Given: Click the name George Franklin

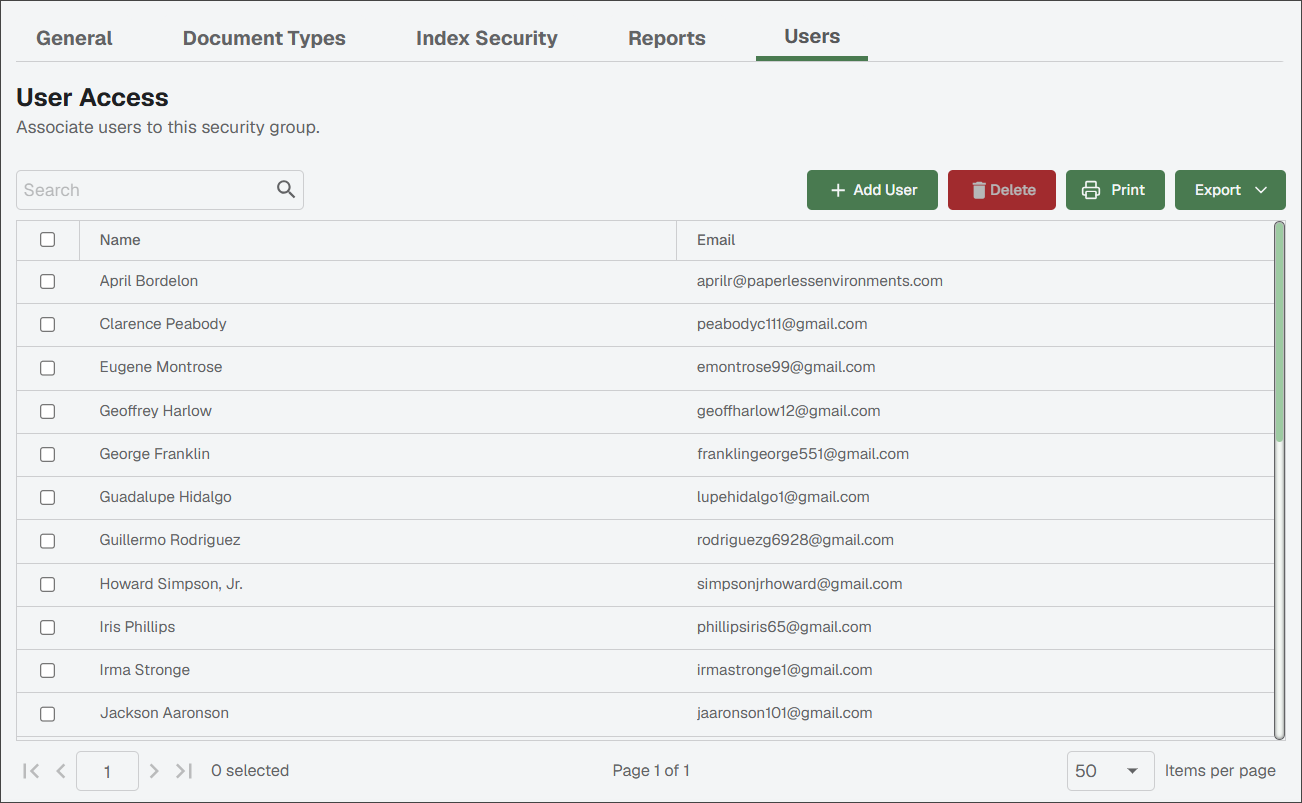Looking at the screenshot, I should pyautogui.click(x=155, y=454).
